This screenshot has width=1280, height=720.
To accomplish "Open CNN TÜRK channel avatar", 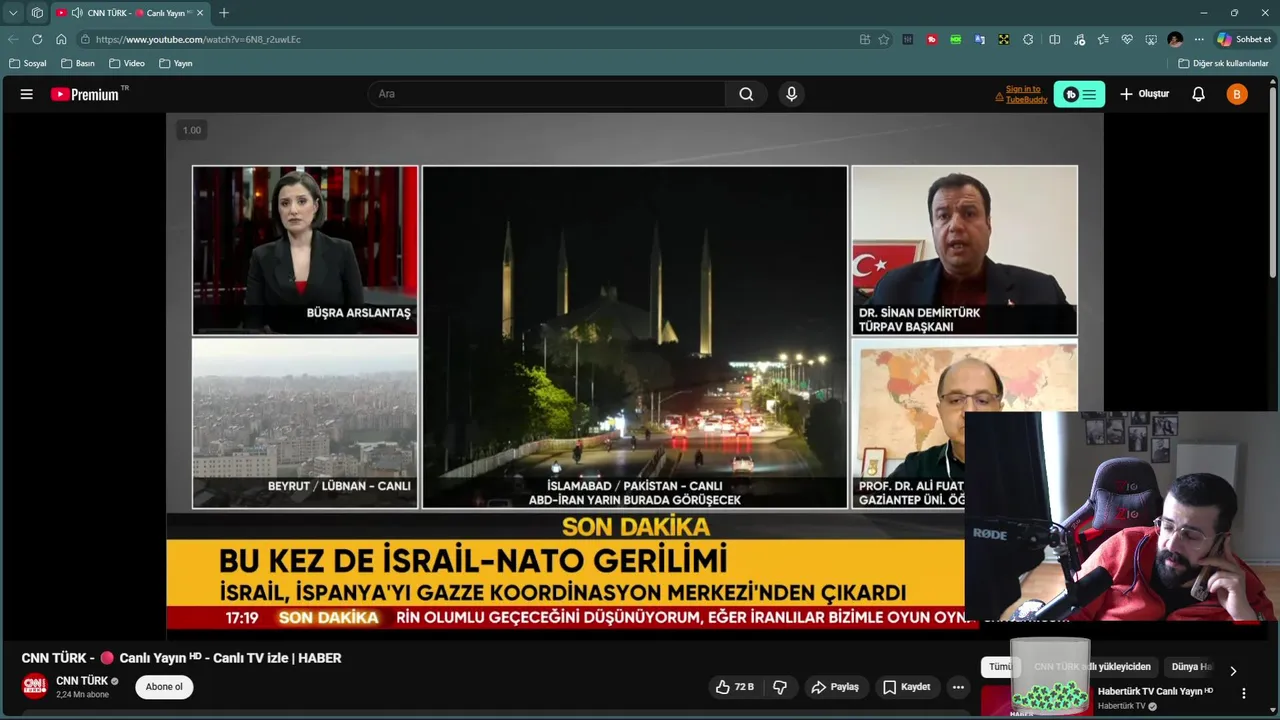I will point(35,686).
